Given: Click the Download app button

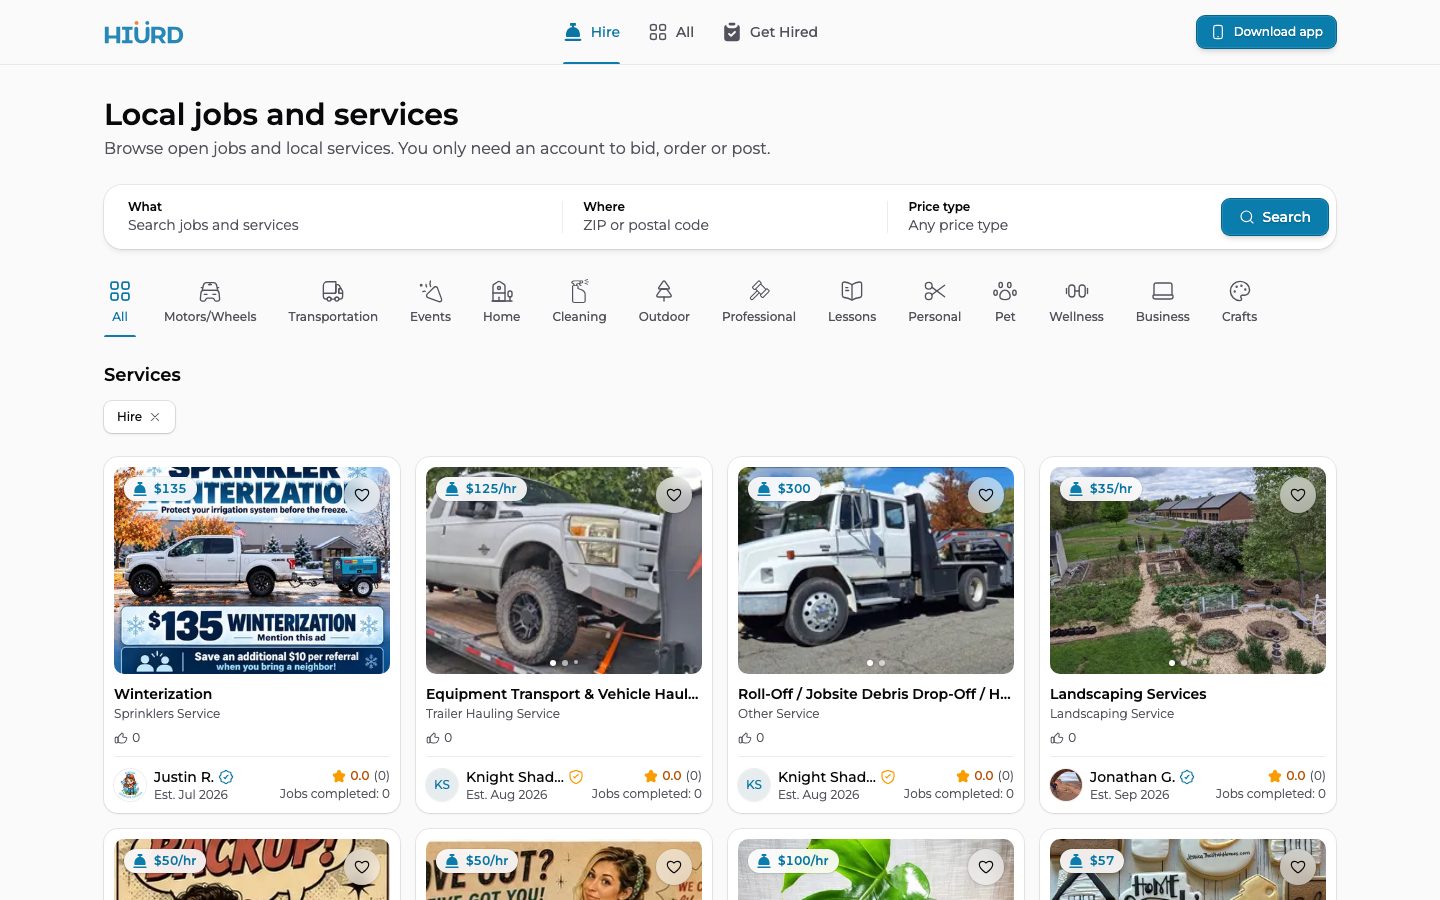Looking at the screenshot, I should [x=1266, y=32].
